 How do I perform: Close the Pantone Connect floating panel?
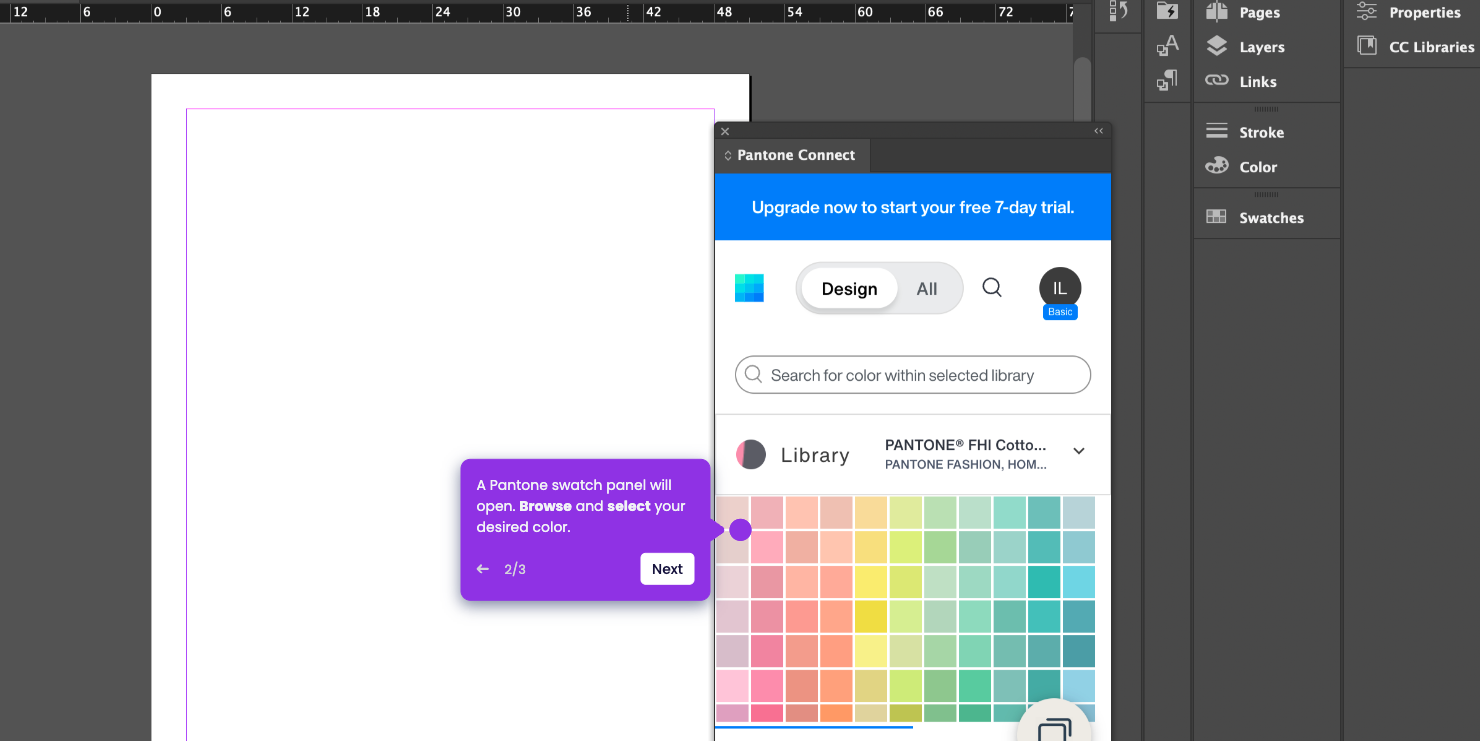coord(725,131)
